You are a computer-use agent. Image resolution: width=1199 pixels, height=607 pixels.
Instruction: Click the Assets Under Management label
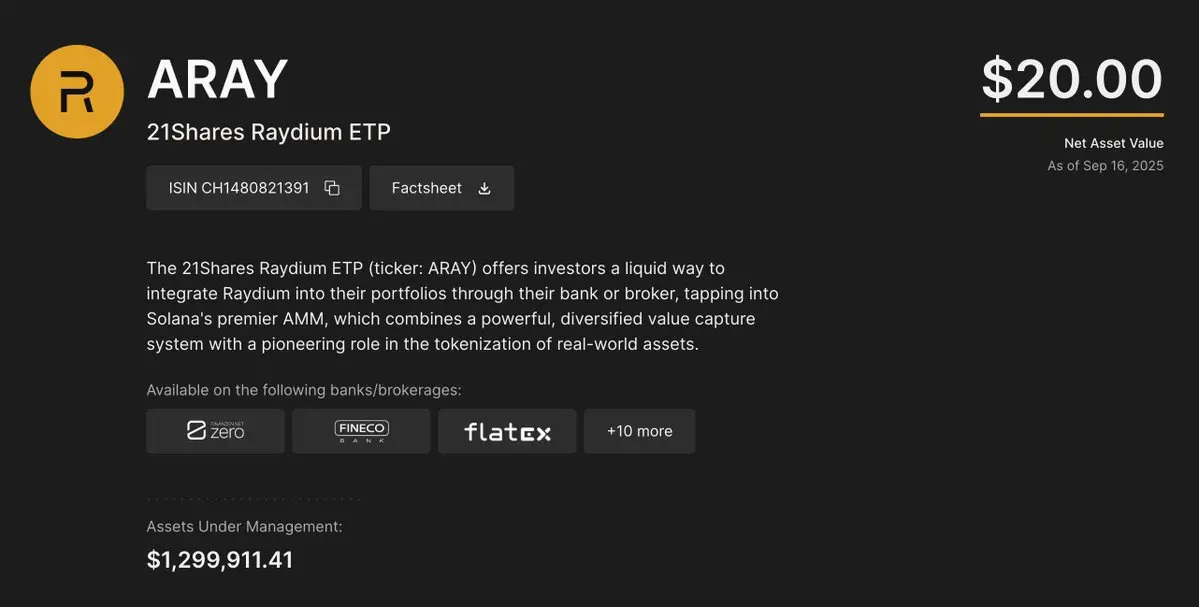pyautogui.click(x=245, y=527)
